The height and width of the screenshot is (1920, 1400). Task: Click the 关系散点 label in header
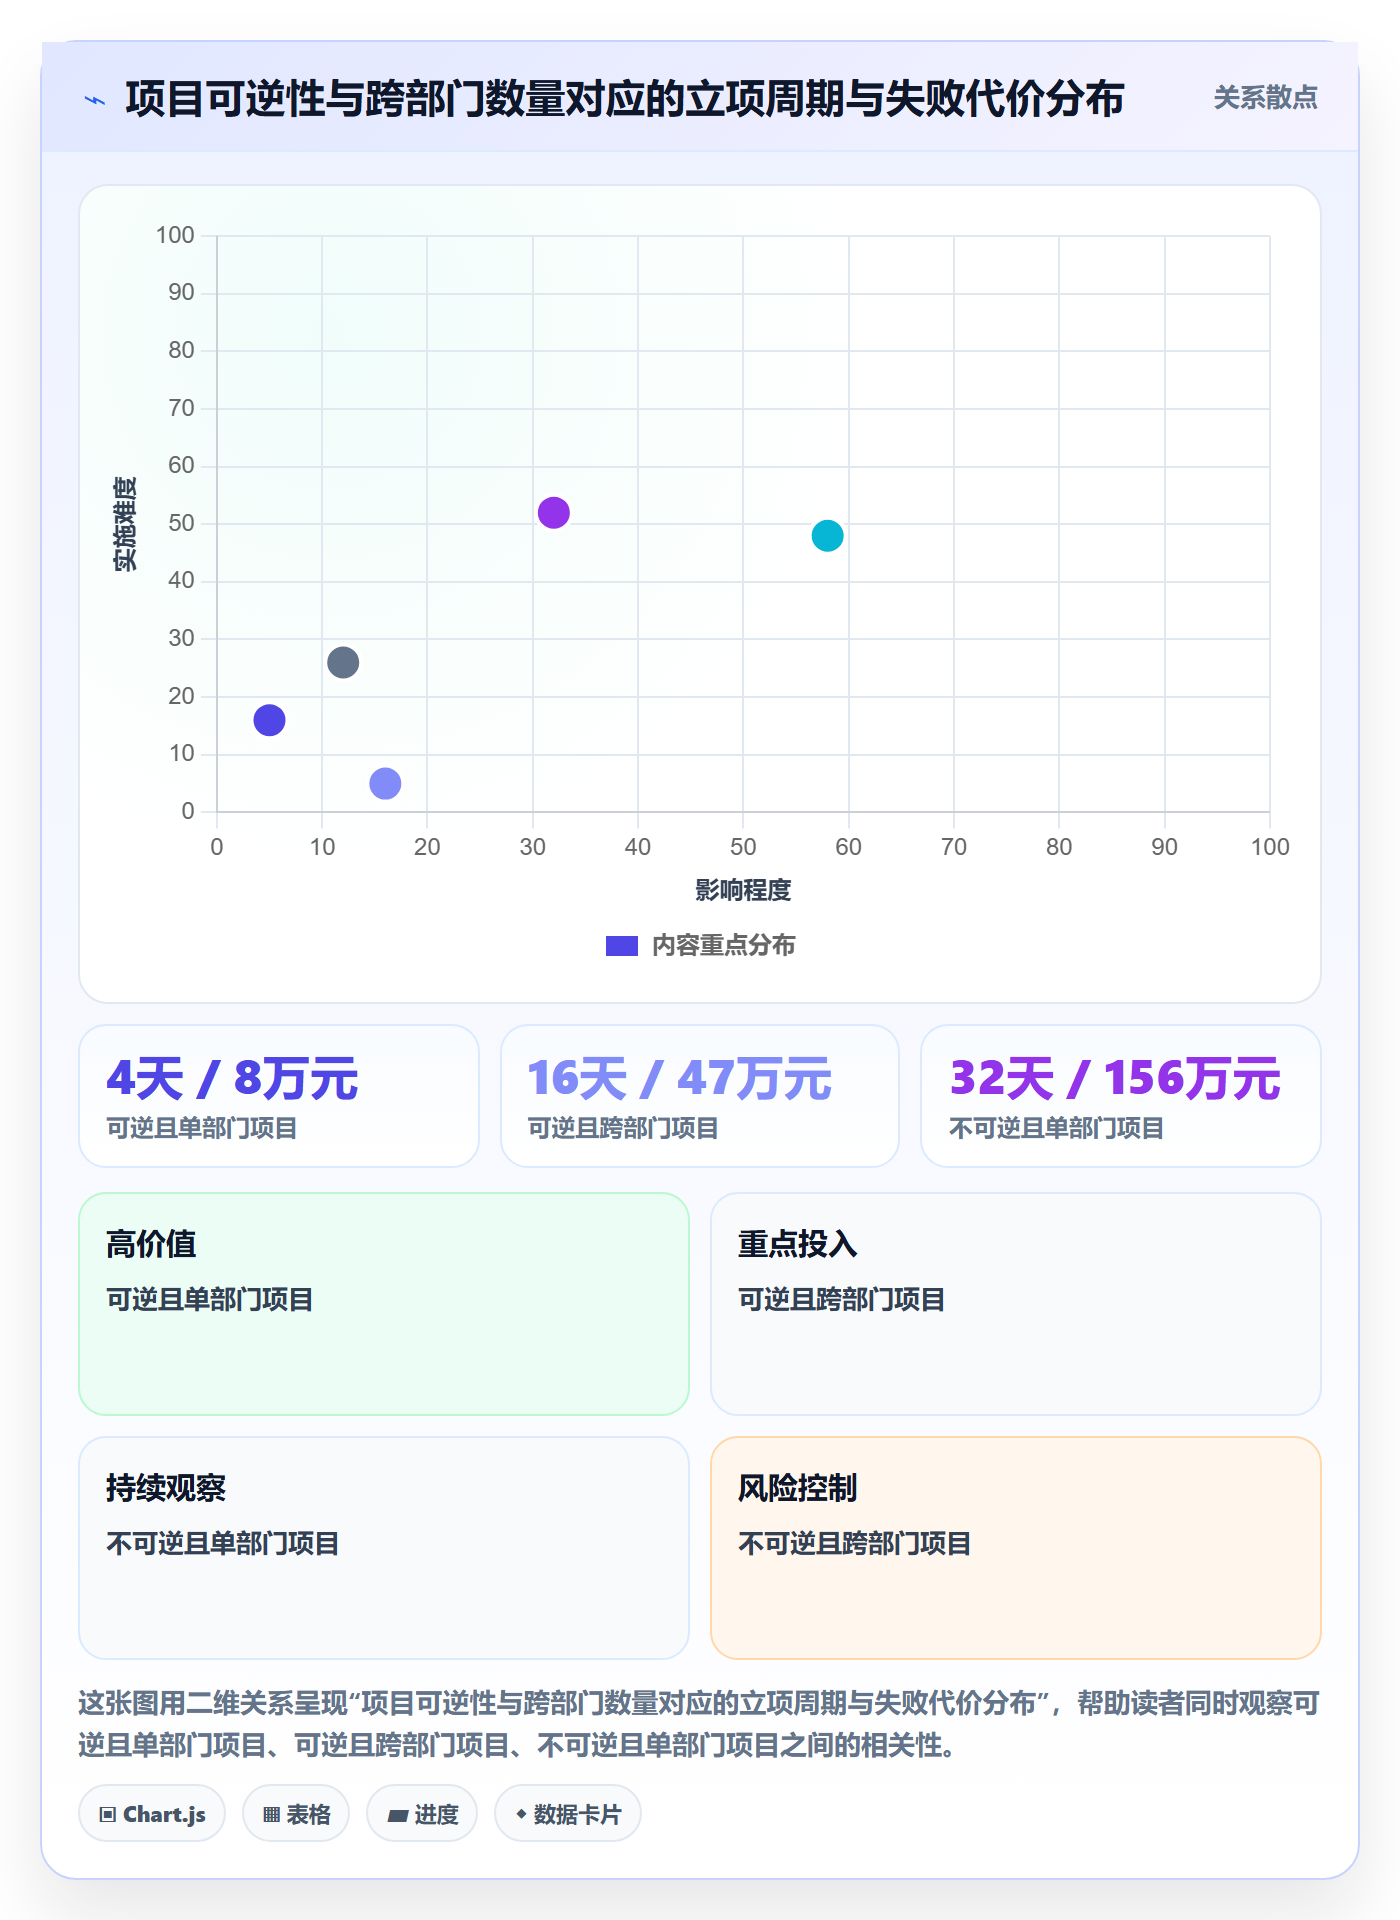[1265, 98]
